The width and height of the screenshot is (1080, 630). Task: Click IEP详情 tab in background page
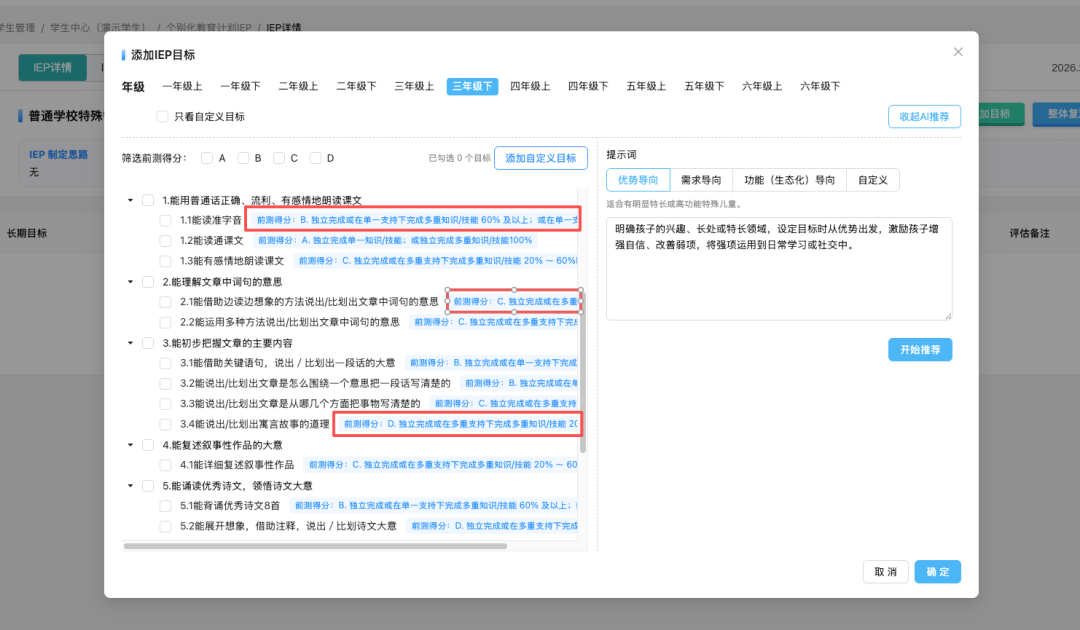(x=52, y=67)
